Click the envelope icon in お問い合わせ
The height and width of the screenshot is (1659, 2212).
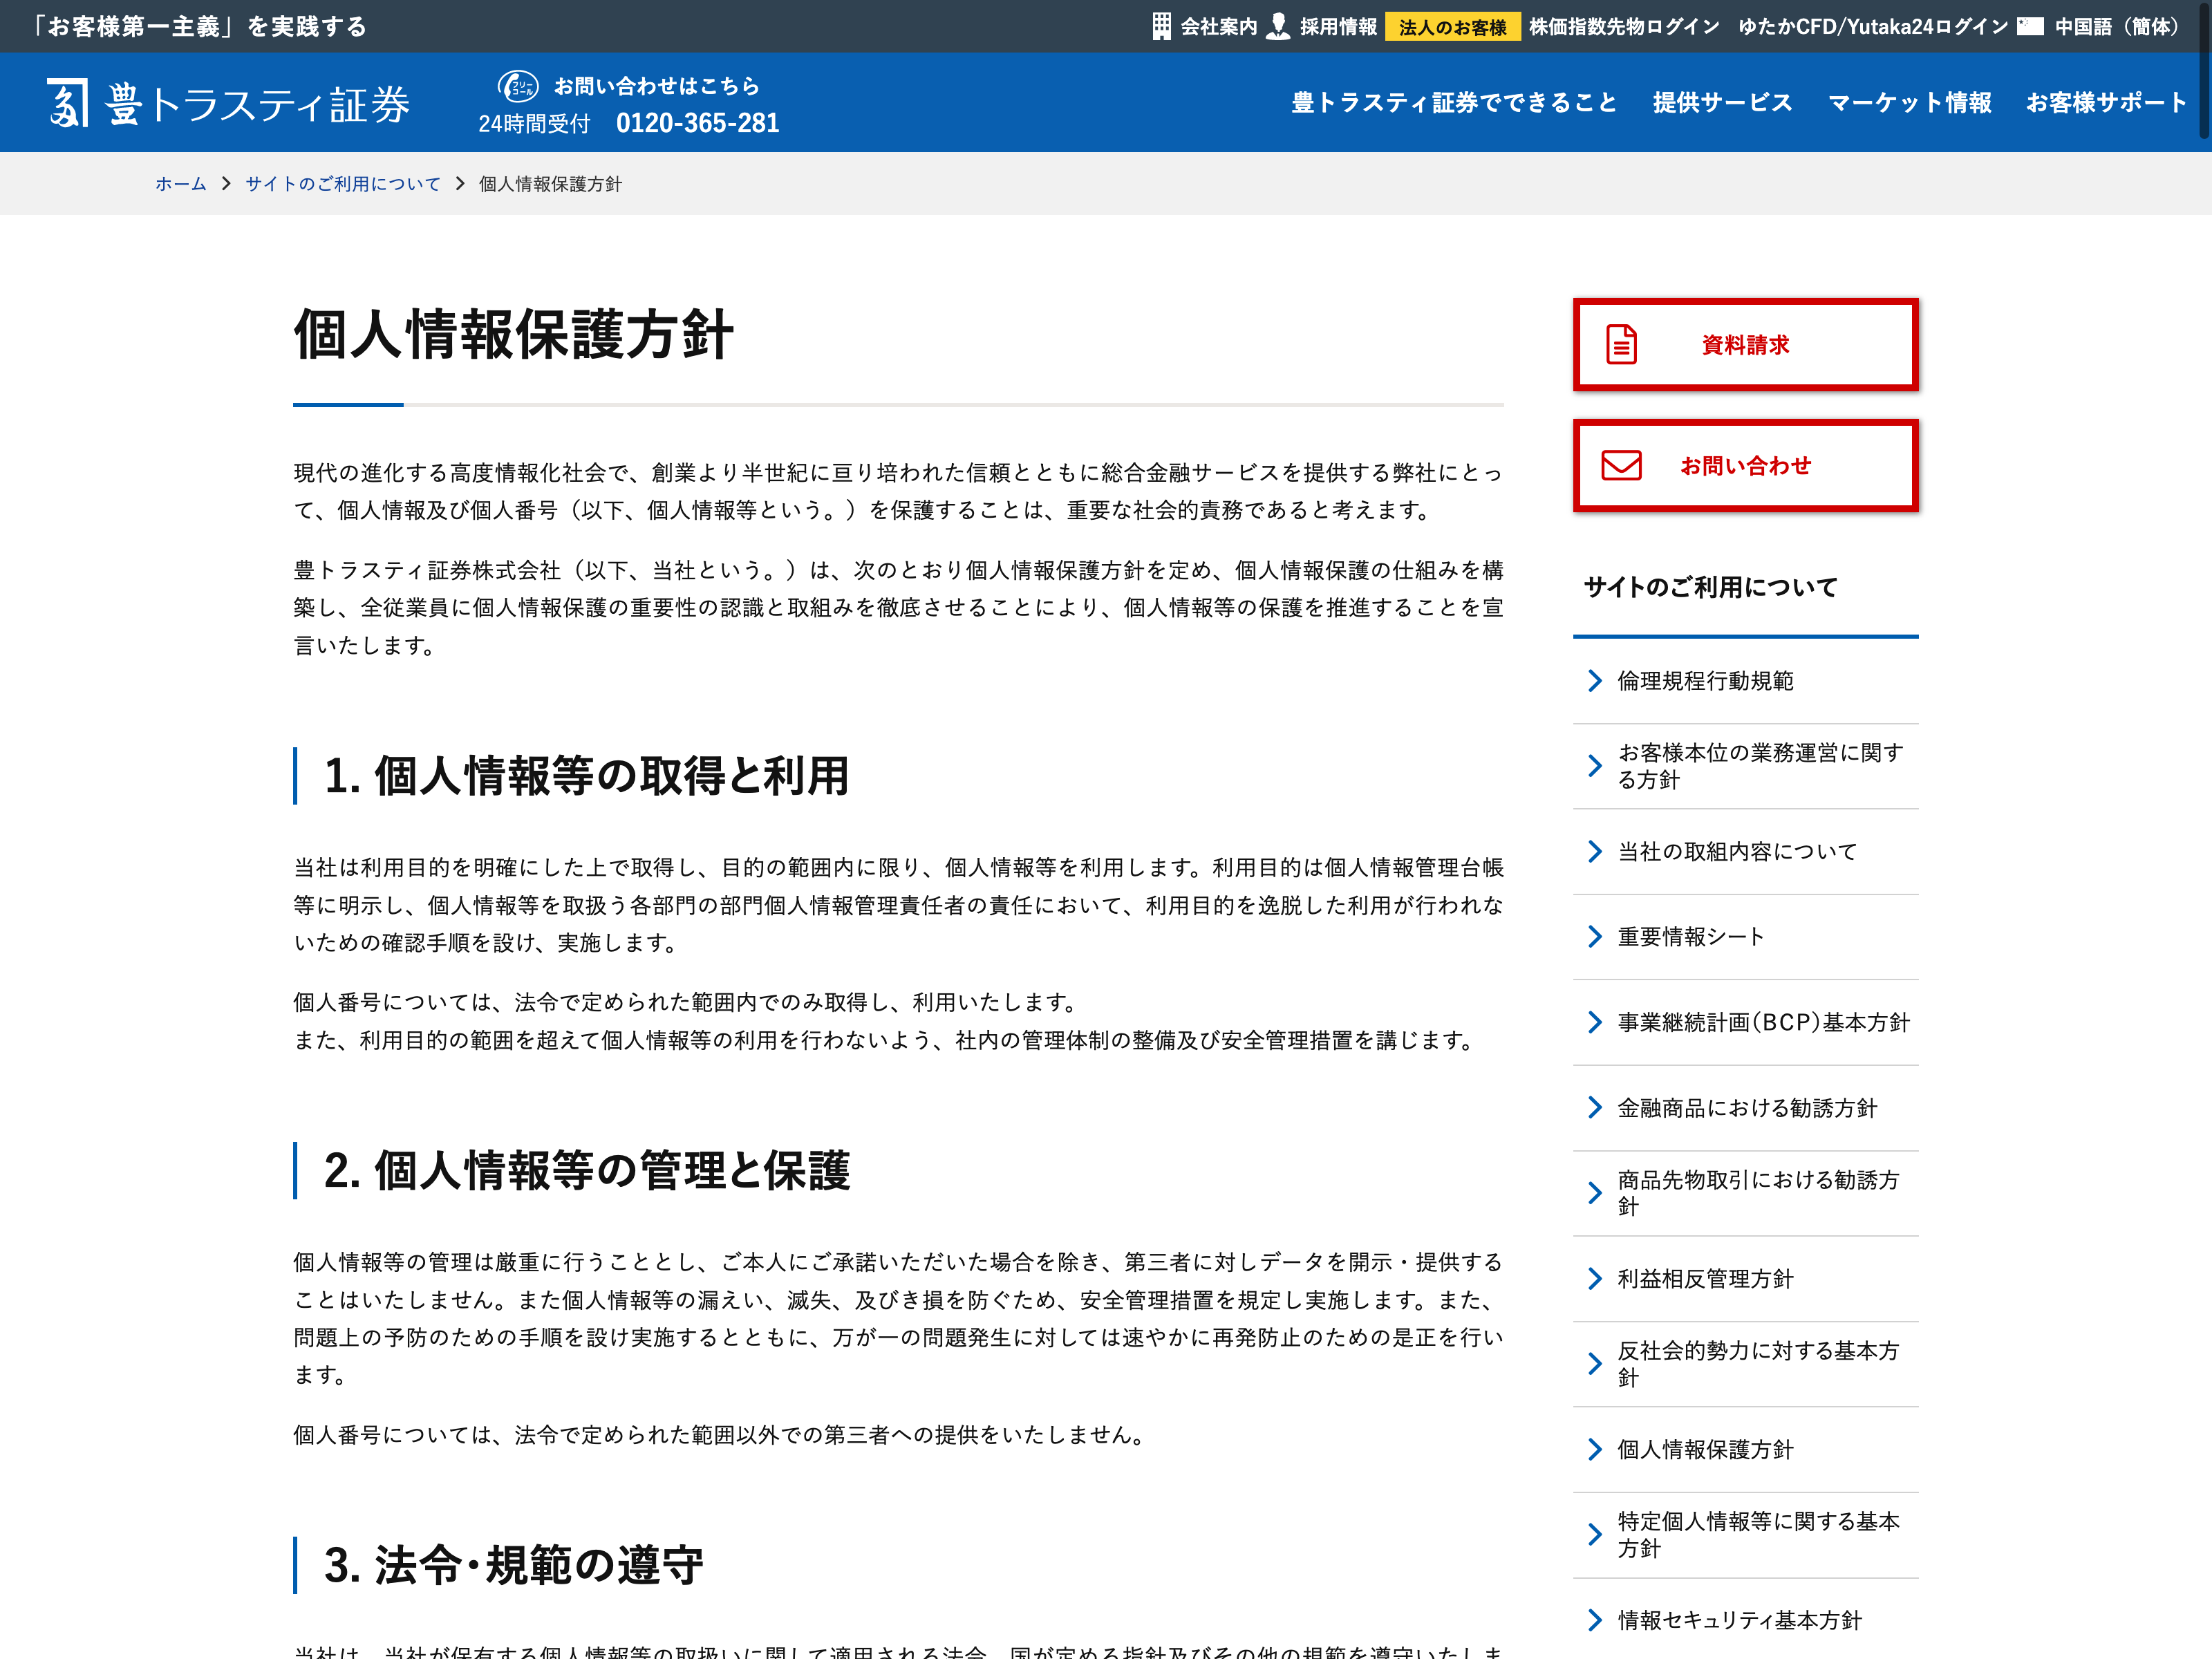(1621, 466)
